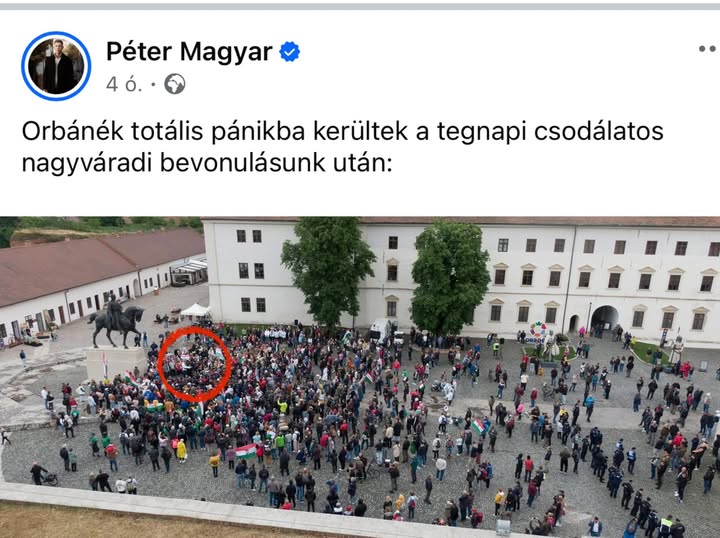The width and height of the screenshot is (720, 538).
Task: Open the Péter Magyar profile name link
Action: point(189,51)
